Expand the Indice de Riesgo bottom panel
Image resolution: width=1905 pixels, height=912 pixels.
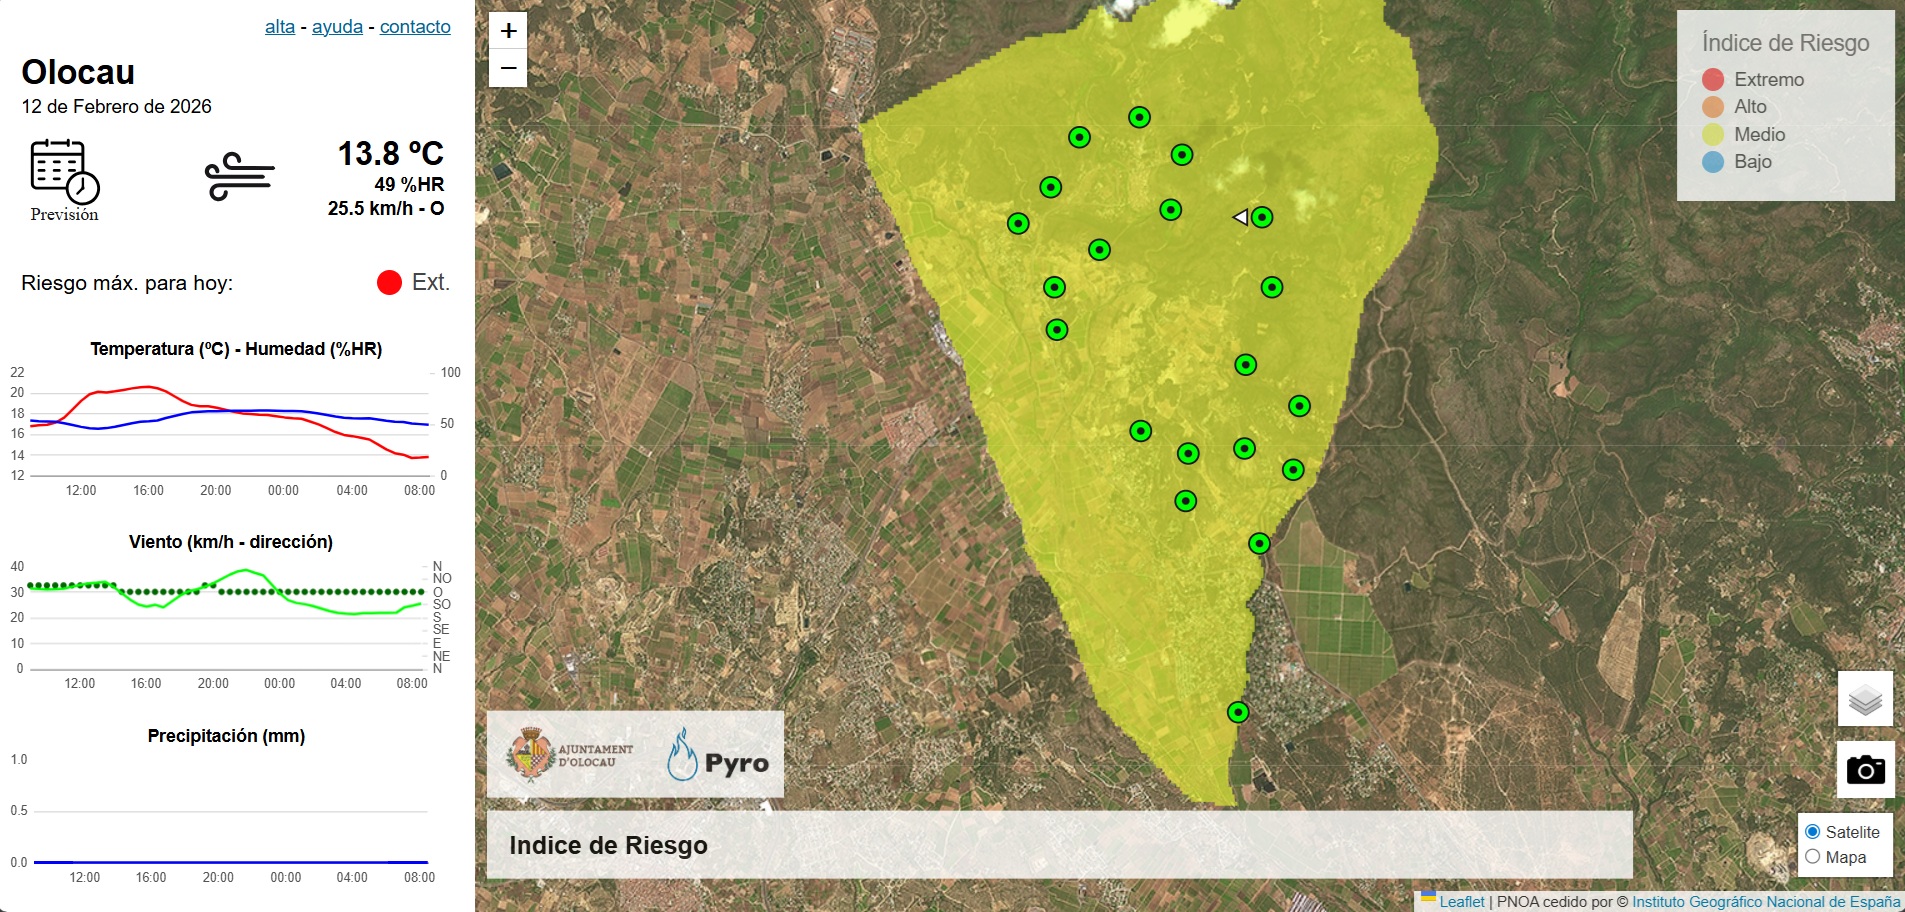pos(609,845)
